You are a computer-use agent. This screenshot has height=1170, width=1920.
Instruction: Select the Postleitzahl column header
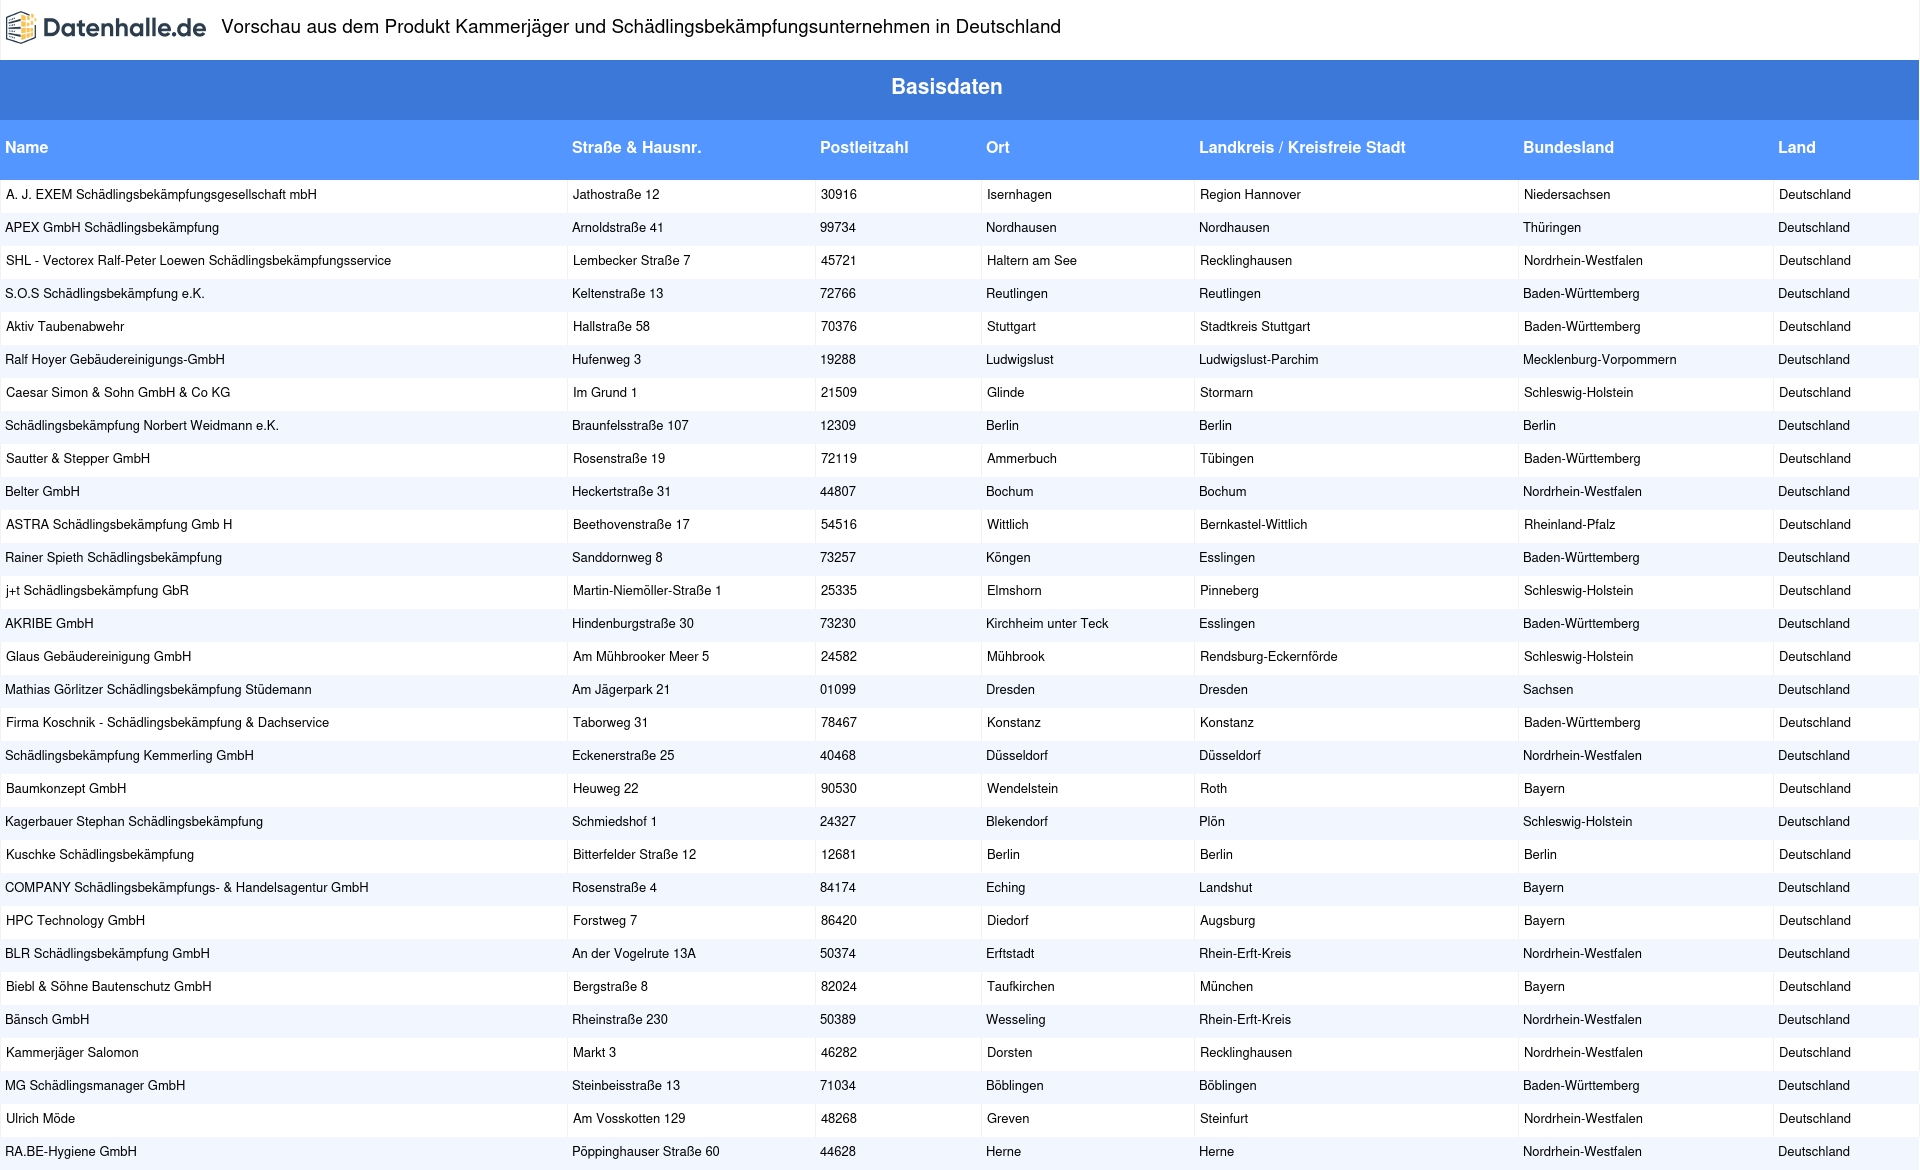864,147
